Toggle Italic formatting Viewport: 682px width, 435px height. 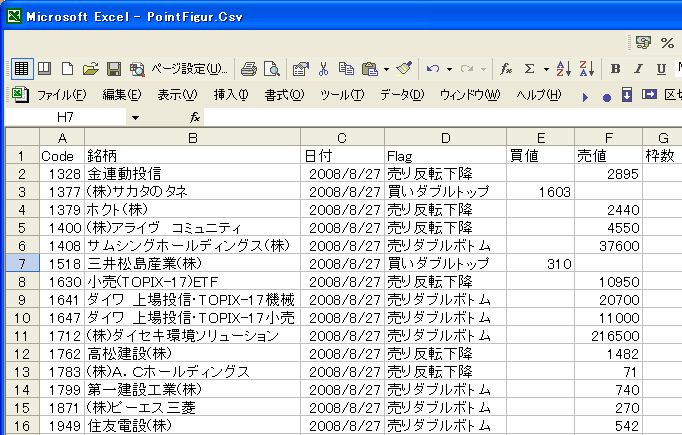pos(638,69)
